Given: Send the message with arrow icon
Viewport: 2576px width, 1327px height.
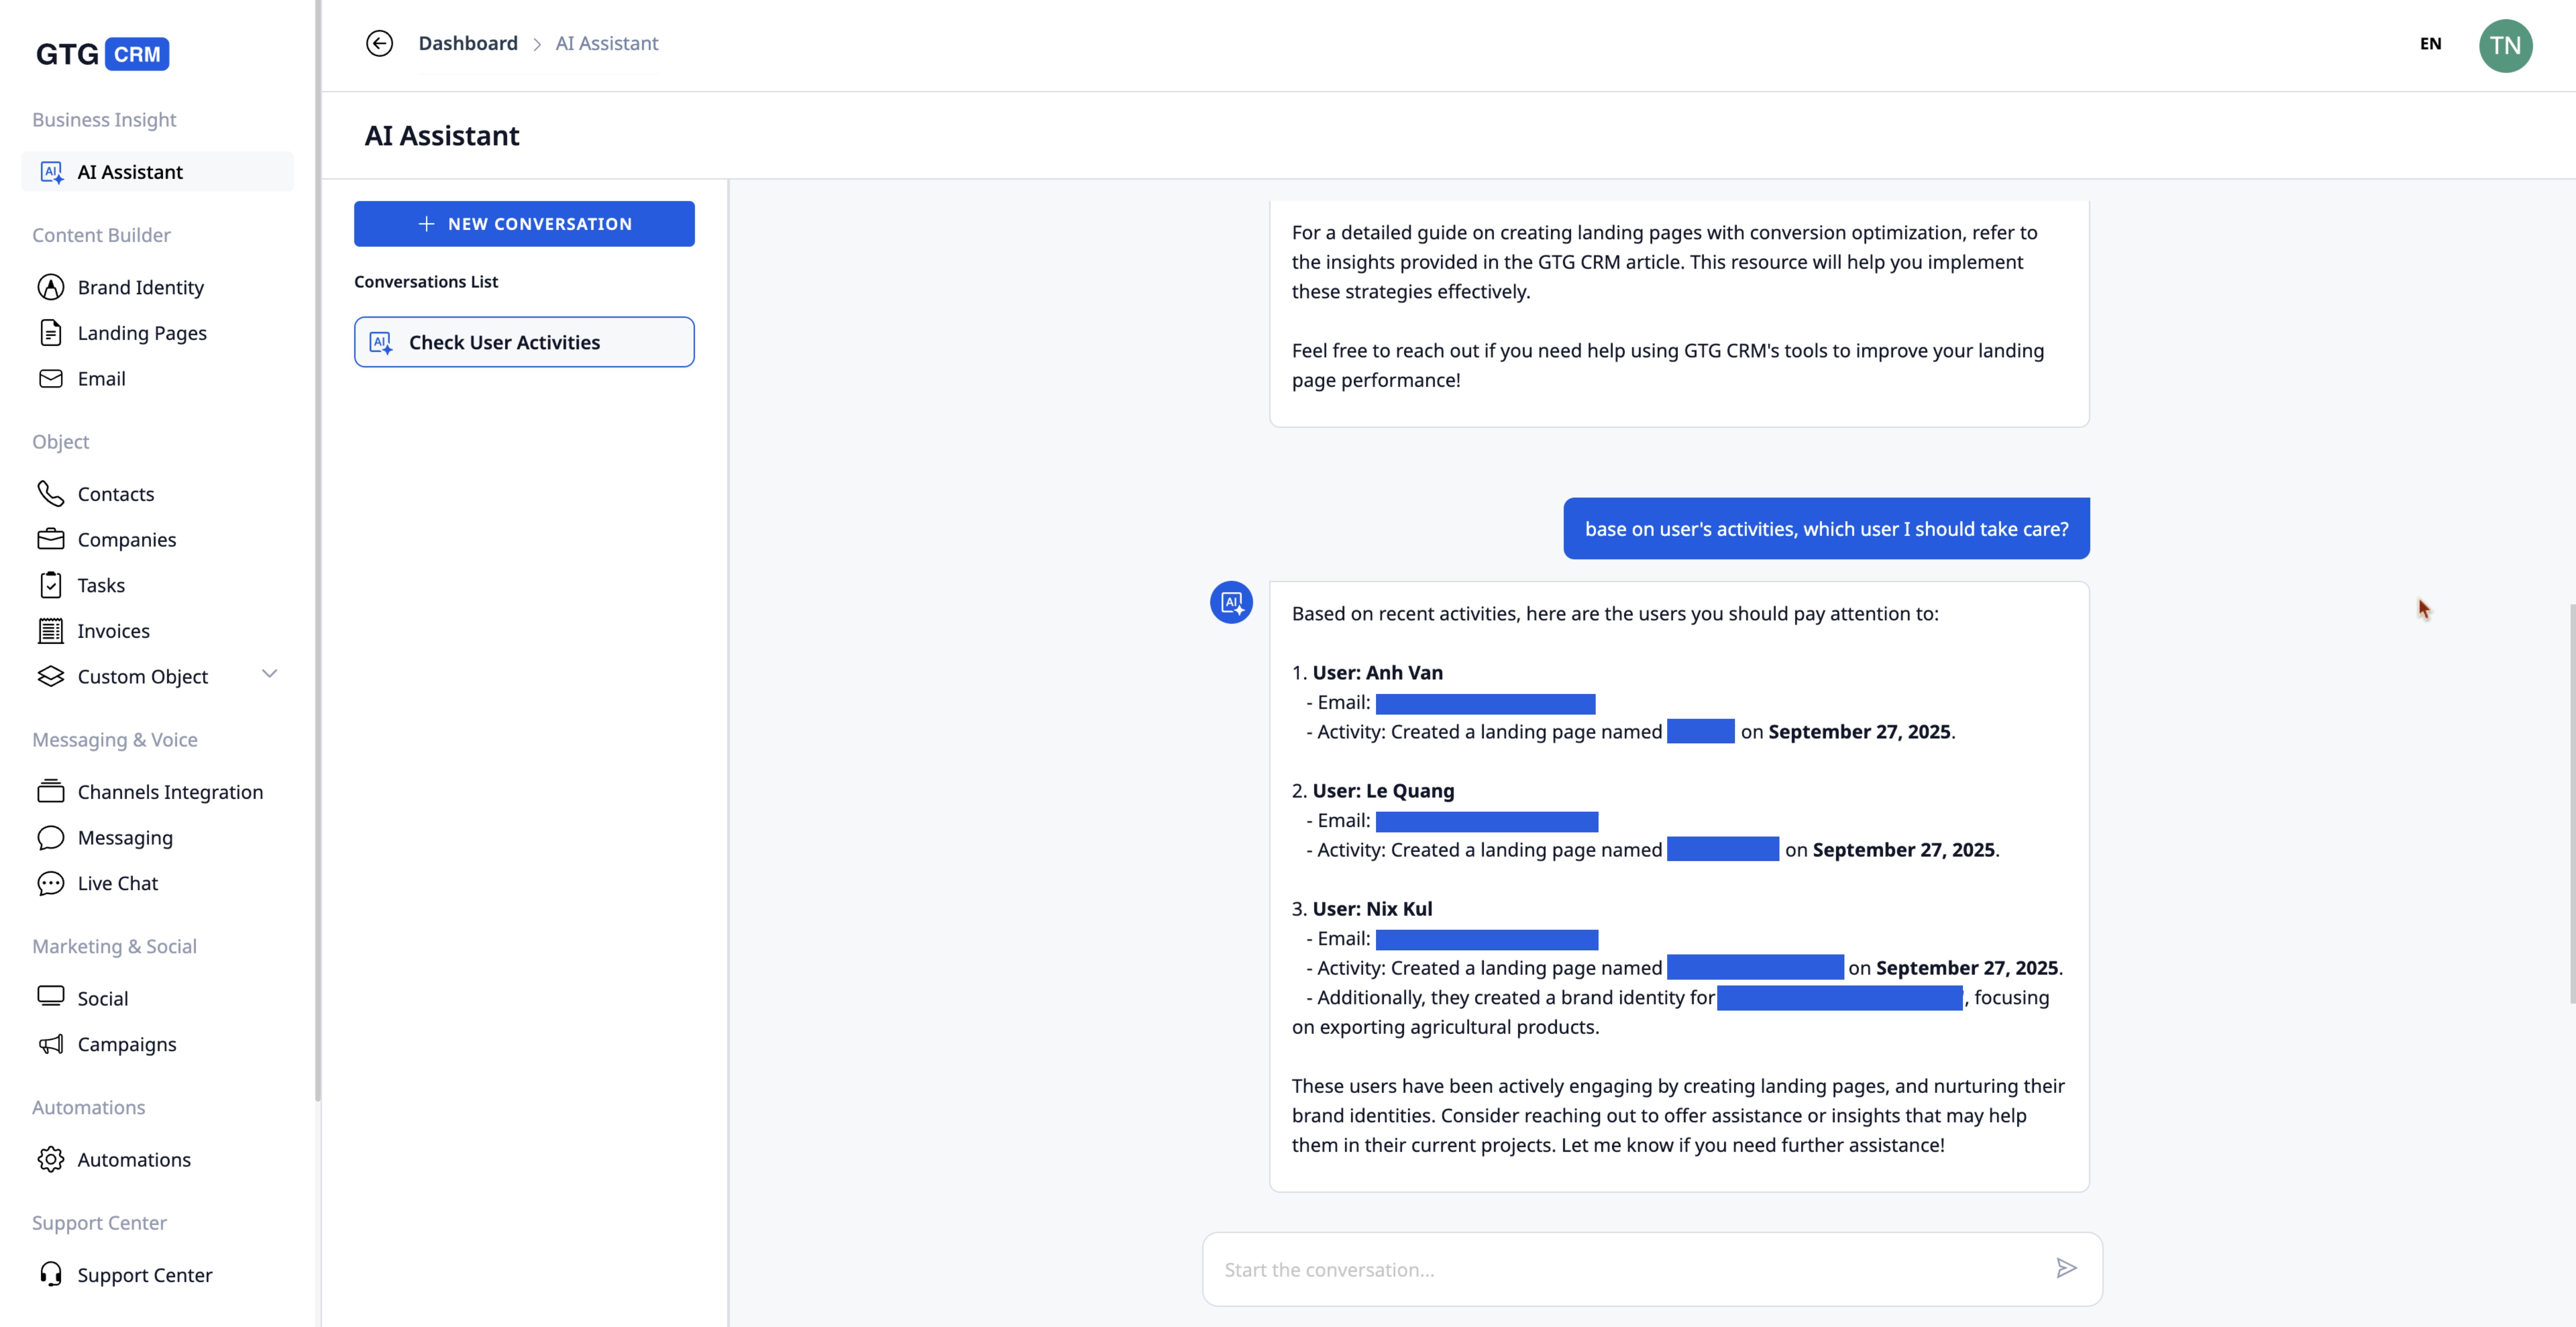Looking at the screenshot, I should [2066, 1268].
